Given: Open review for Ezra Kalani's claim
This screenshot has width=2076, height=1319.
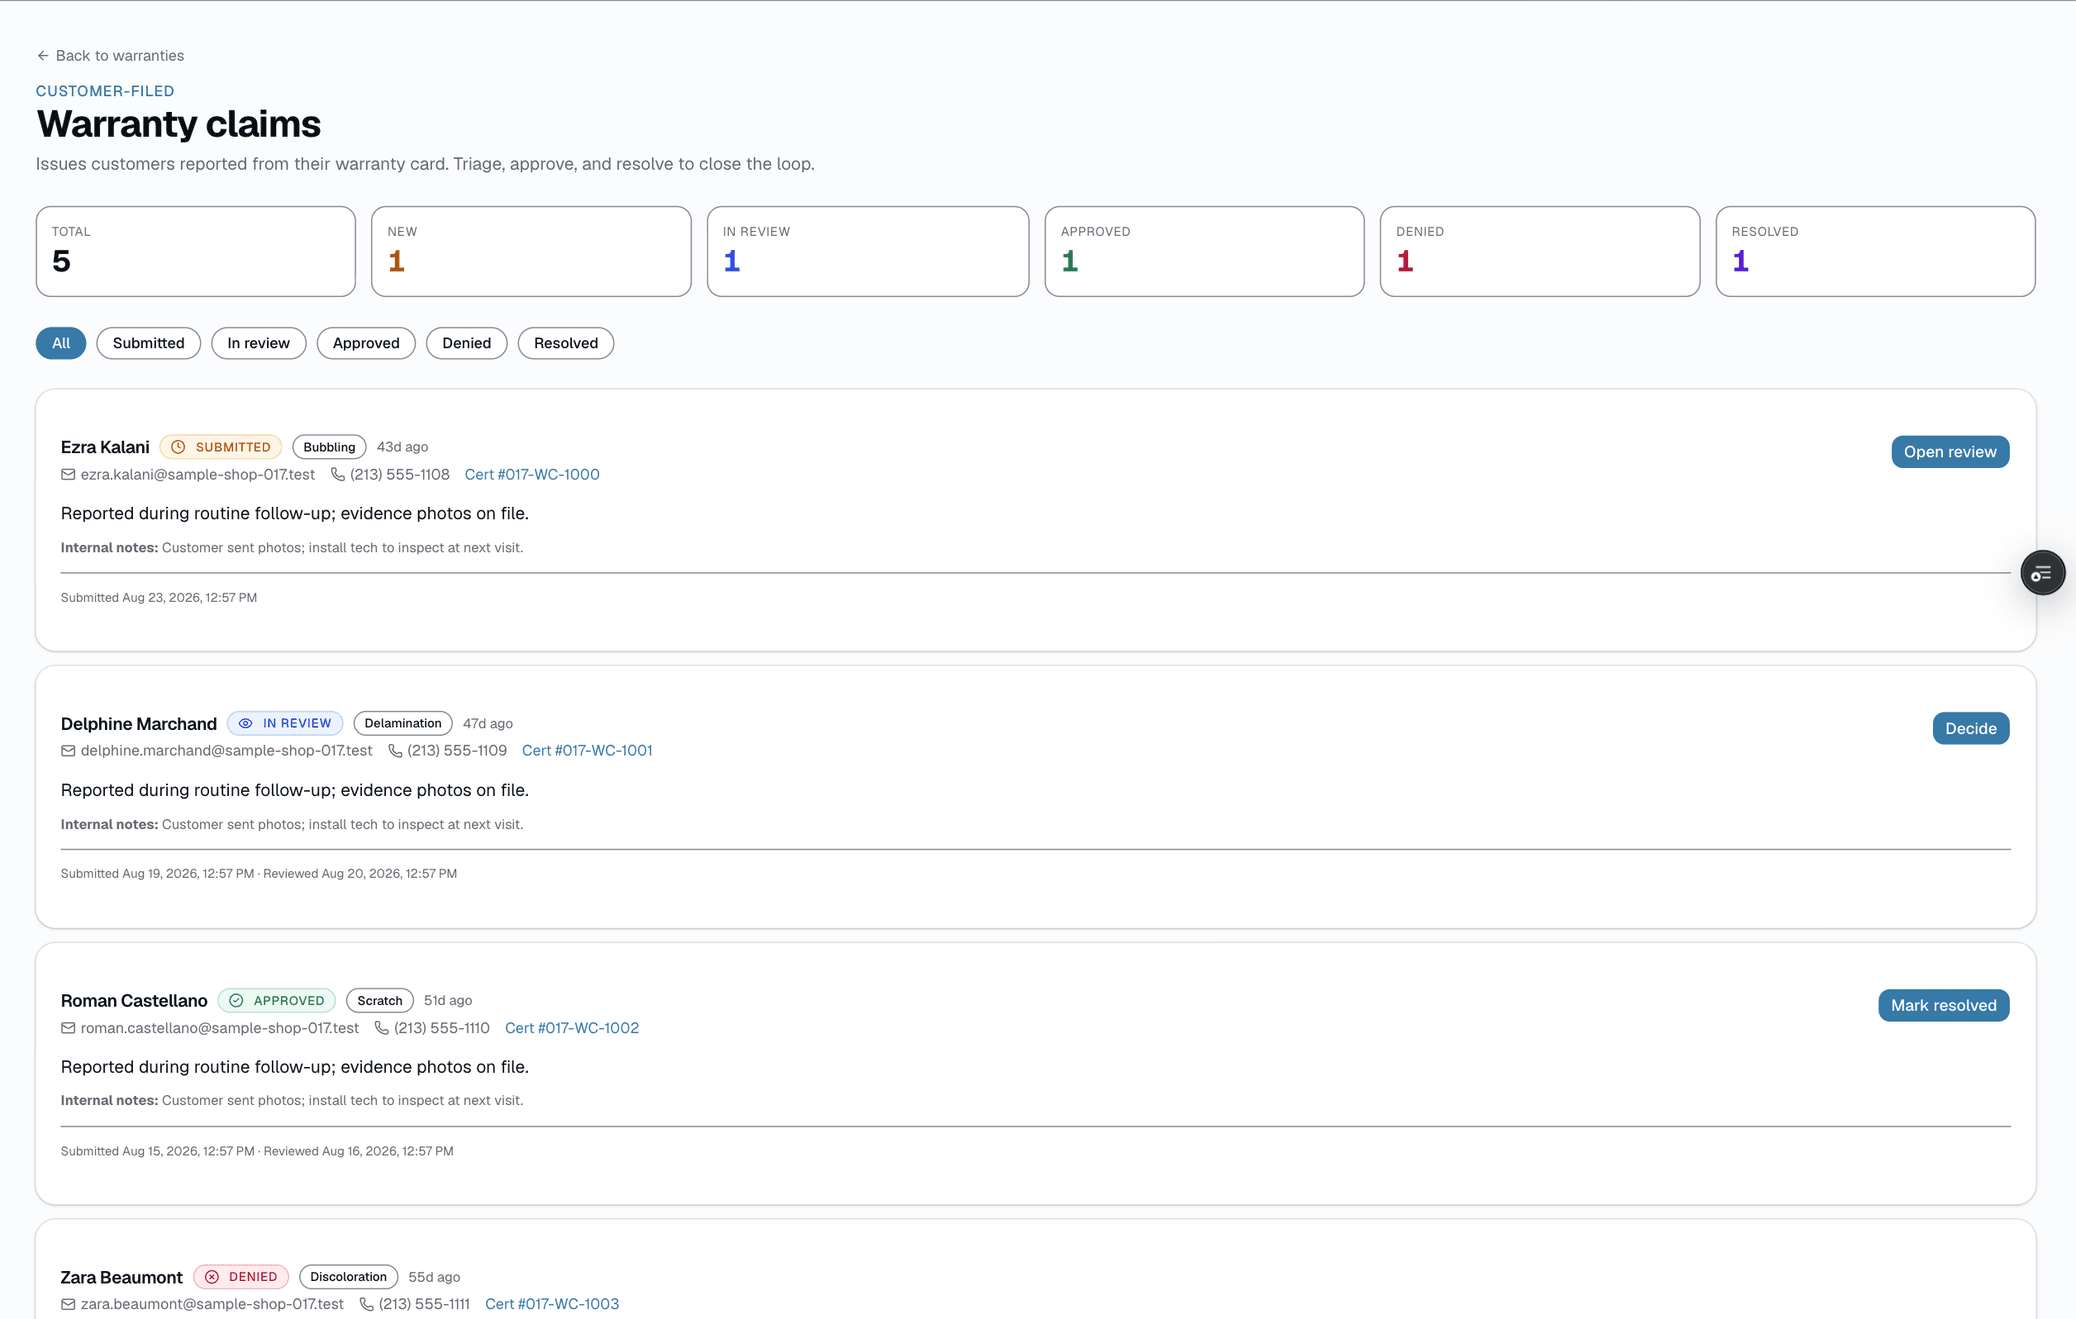Looking at the screenshot, I should click(1950, 452).
